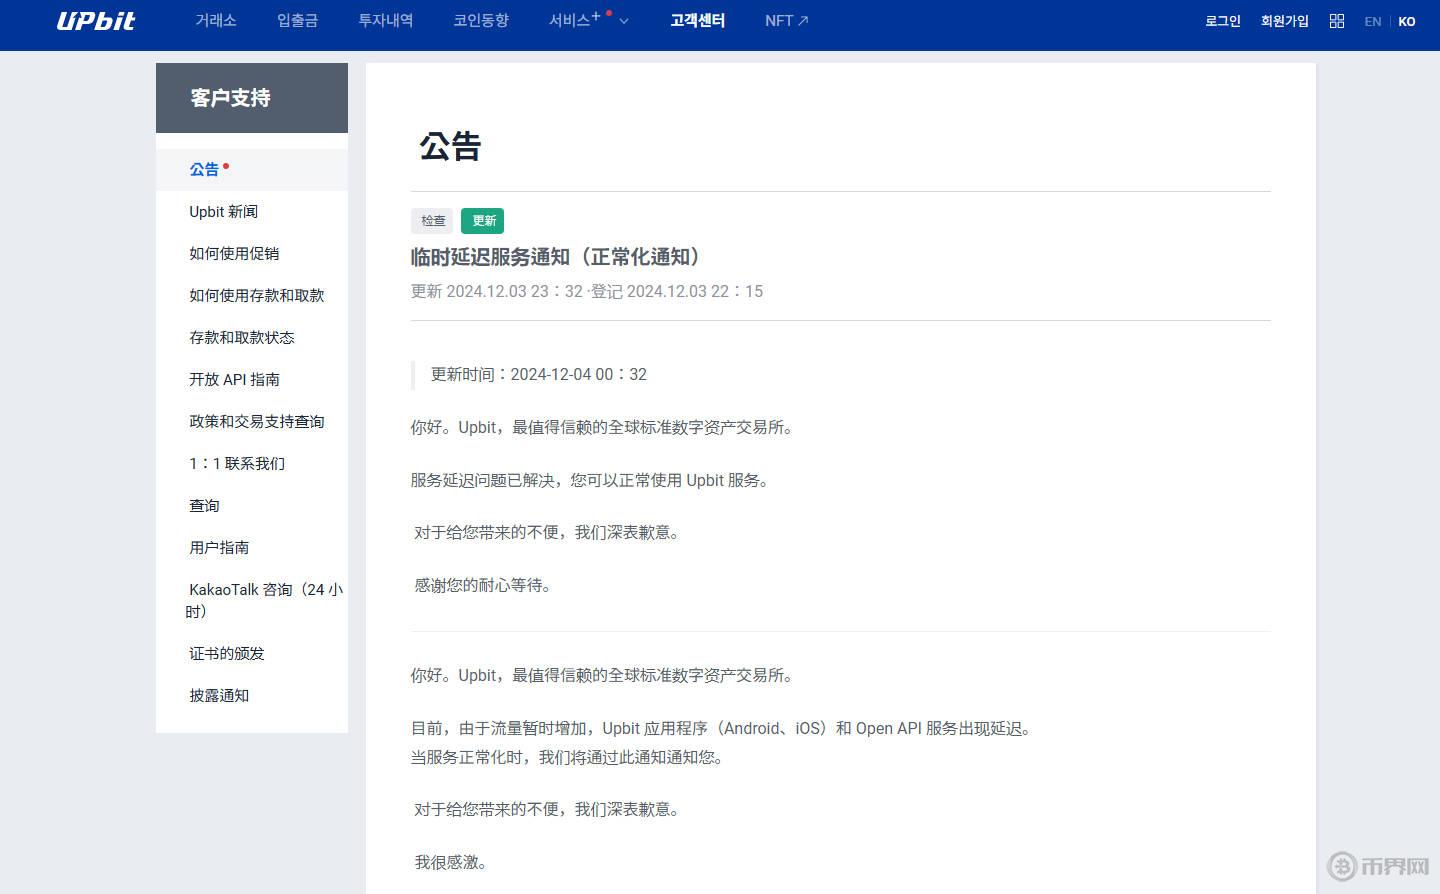Viewport: 1440px width, 894px height.
Task: Click the green 更新 badge
Action: [x=483, y=221]
